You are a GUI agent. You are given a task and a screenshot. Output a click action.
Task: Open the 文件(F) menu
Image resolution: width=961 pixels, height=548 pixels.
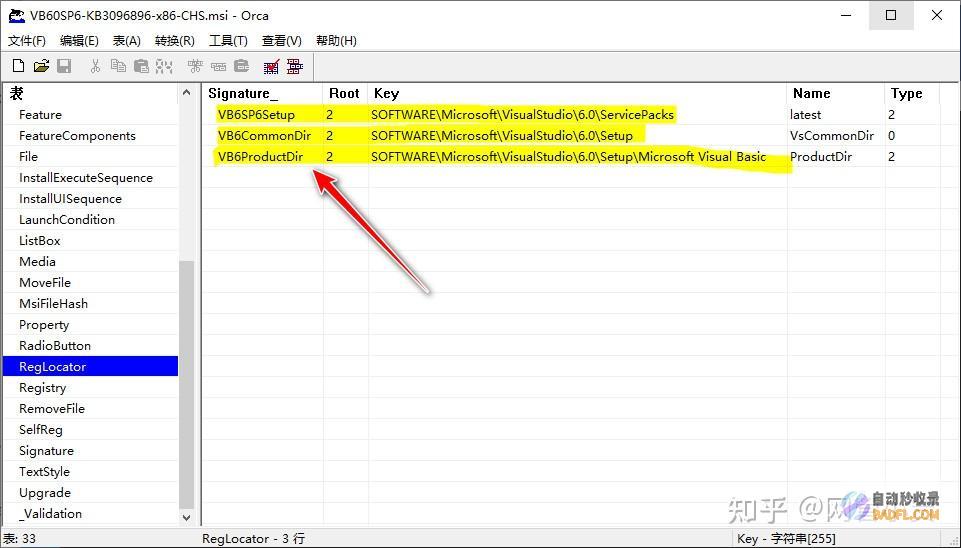(27, 41)
